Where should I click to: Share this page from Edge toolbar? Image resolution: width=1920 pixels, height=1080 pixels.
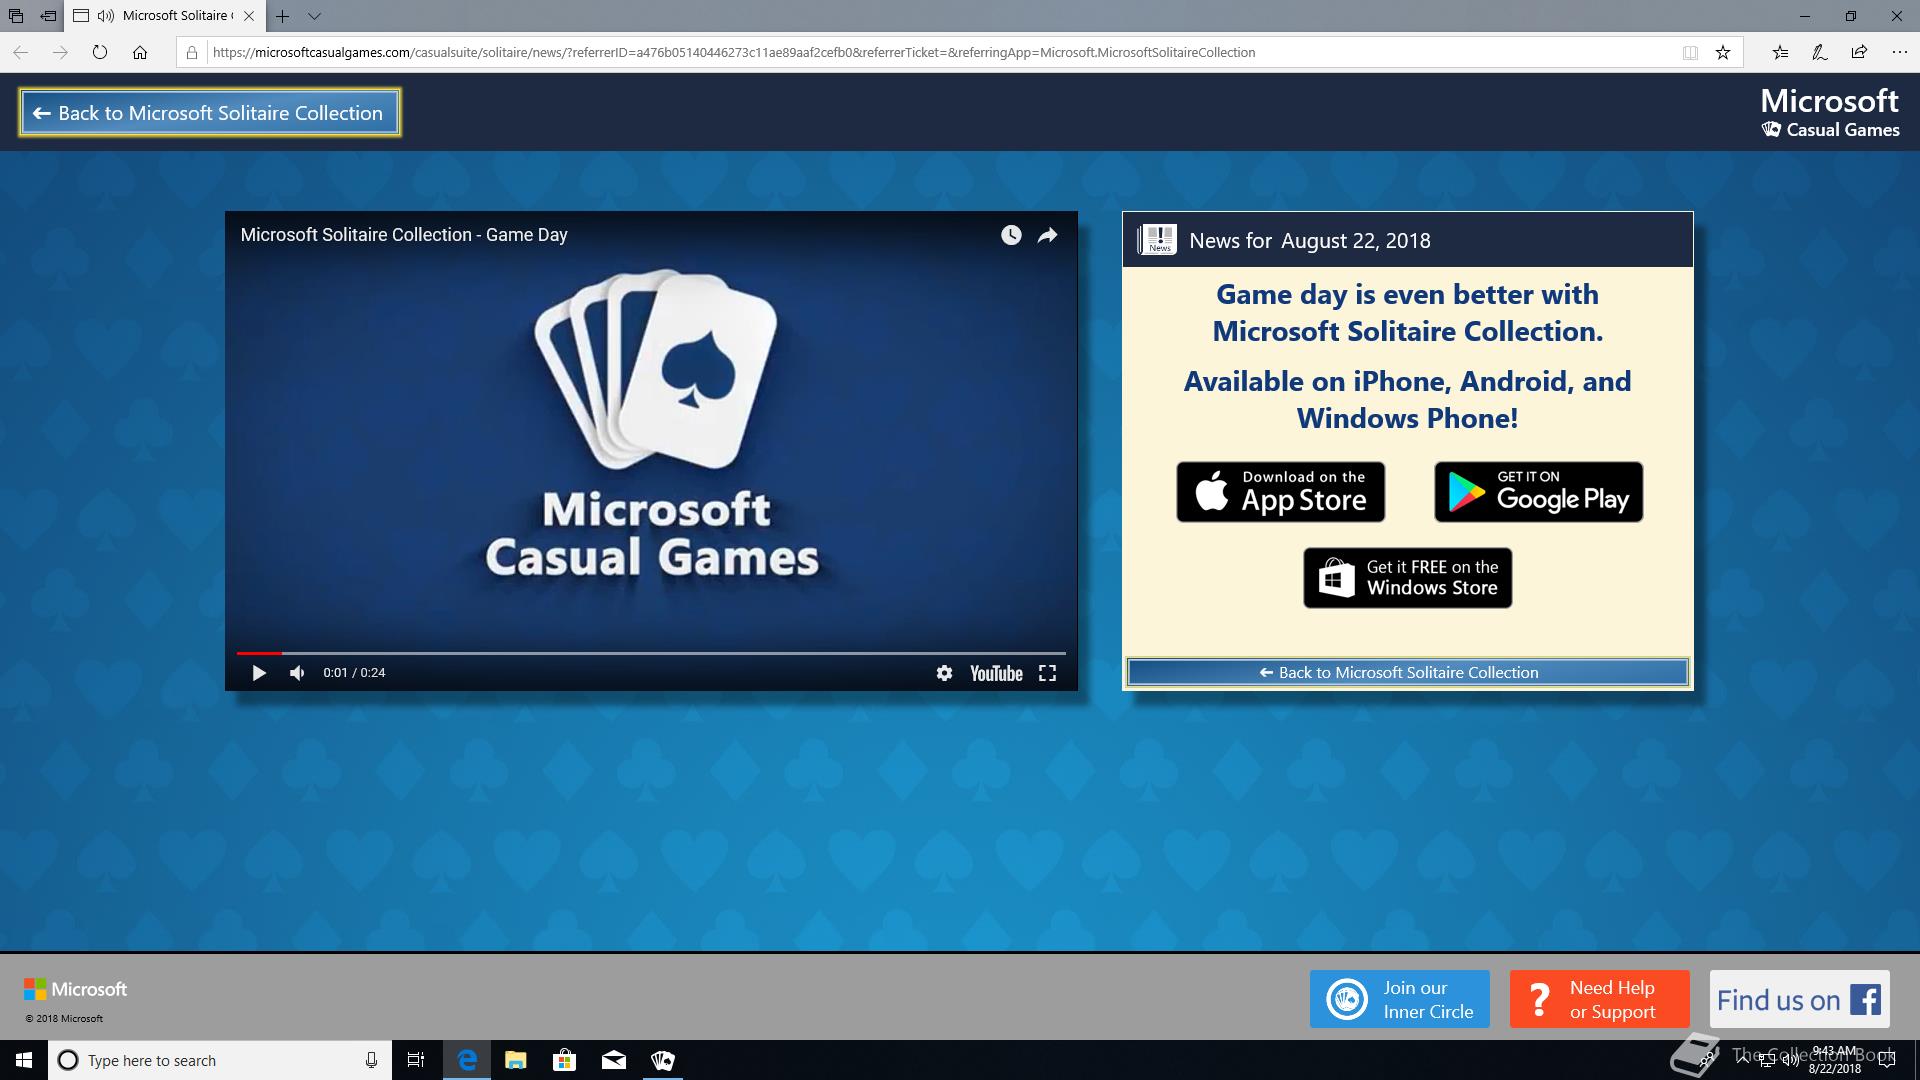1859,52
